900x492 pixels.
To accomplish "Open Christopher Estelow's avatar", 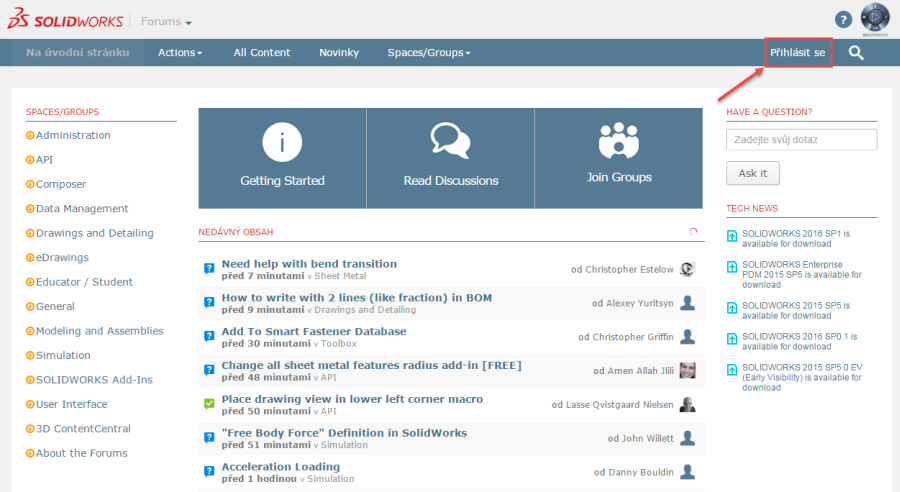I will coord(687,269).
